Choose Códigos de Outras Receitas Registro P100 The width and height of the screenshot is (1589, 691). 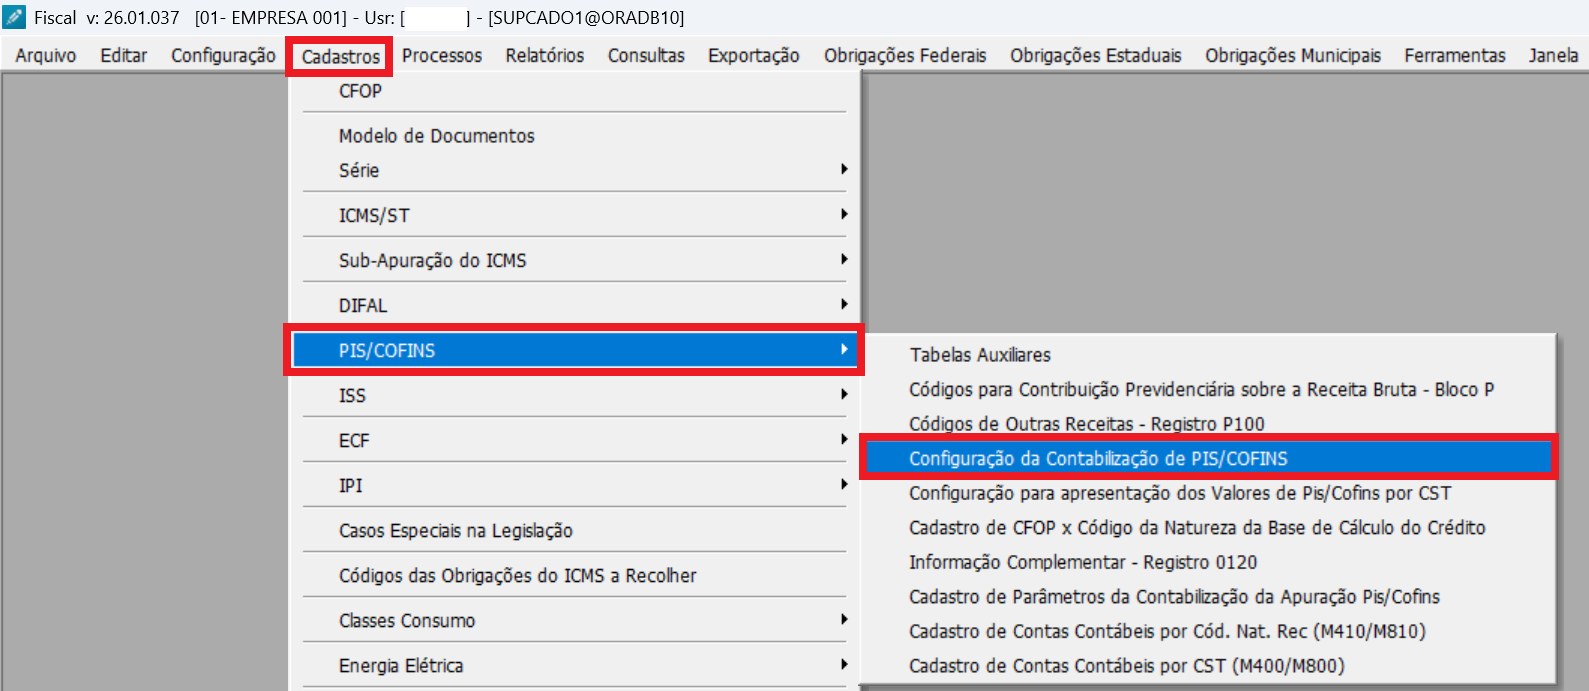coord(1208,424)
